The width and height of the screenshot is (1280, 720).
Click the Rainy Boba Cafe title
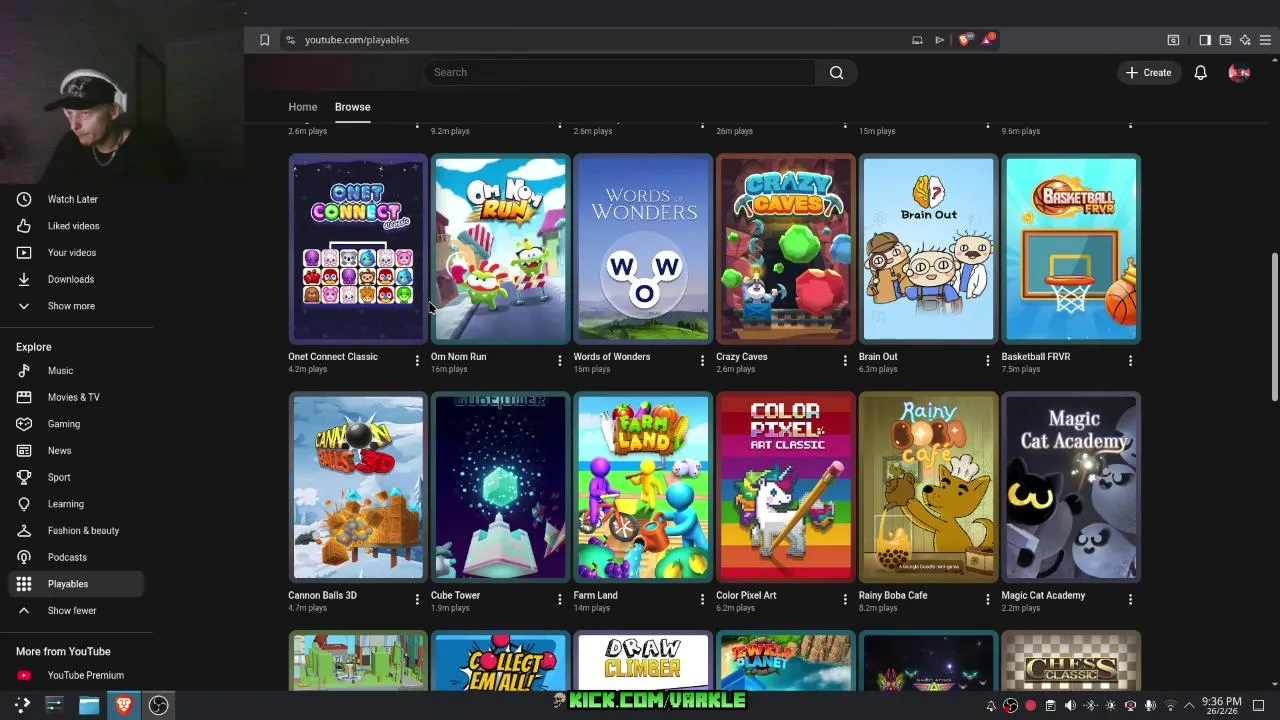(893, 595)
